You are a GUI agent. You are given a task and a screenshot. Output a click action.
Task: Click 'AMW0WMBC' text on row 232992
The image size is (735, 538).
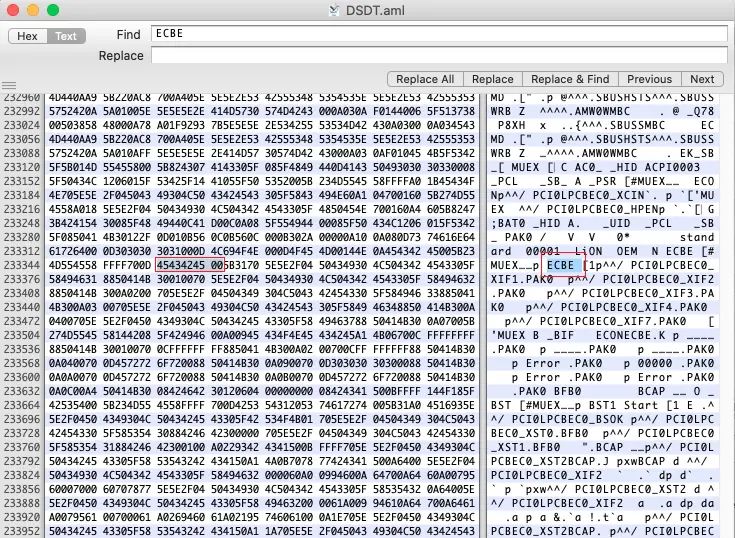[603, 112]
